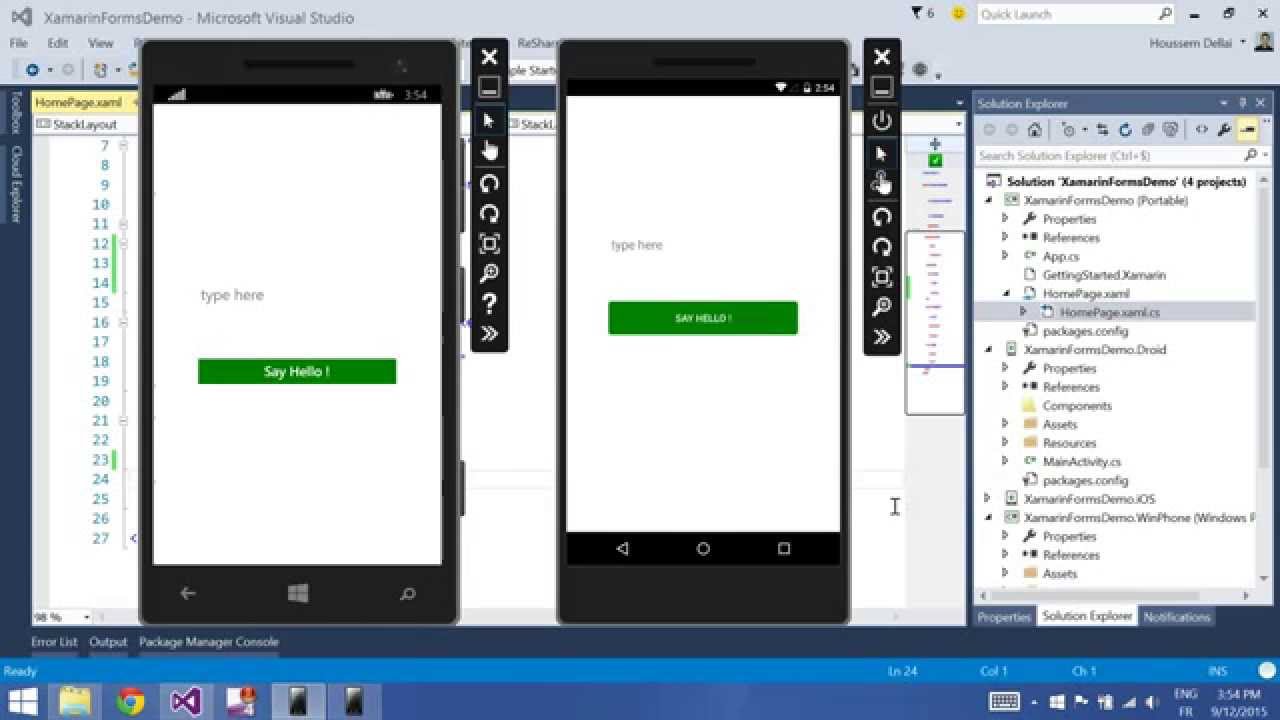Tap Windows Phone search button
Image resolution: width=1280 pixels, height=720 pixels.
[407, 593]
